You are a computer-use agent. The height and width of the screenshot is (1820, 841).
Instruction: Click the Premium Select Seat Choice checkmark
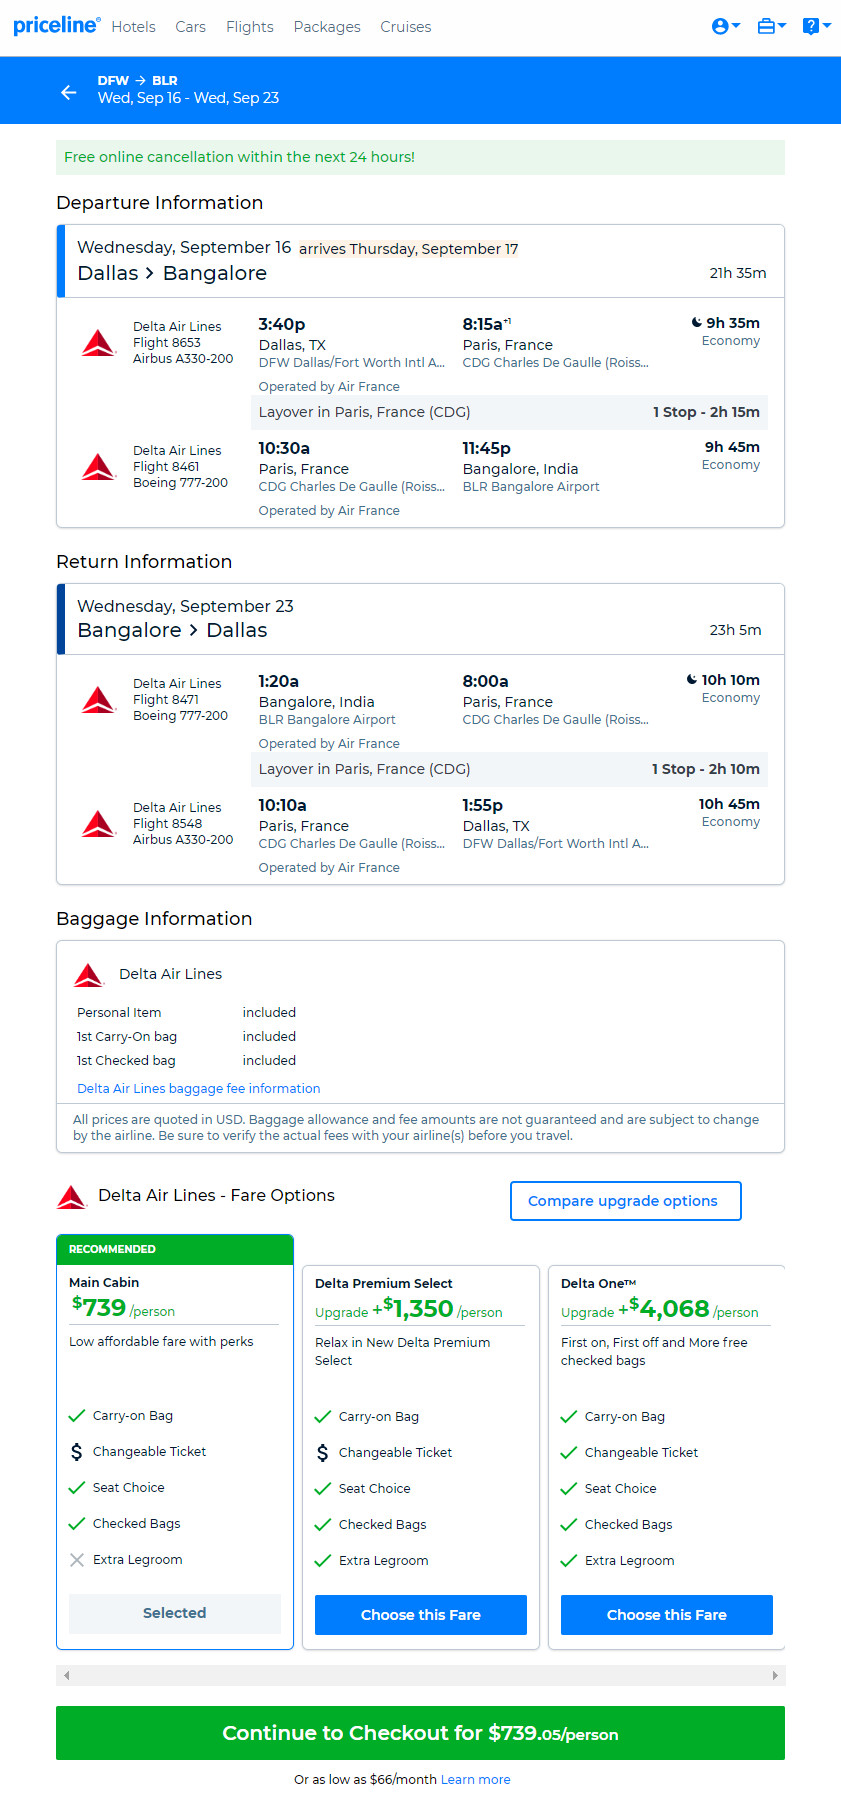point(323,1488)
